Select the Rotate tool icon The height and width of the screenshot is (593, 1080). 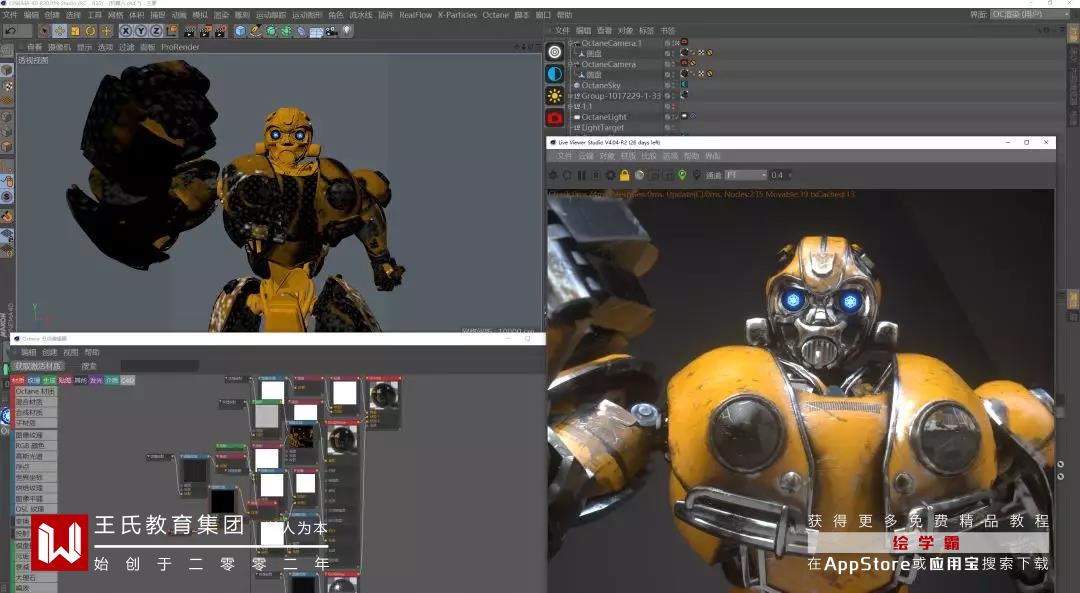[x=90, y=31]
